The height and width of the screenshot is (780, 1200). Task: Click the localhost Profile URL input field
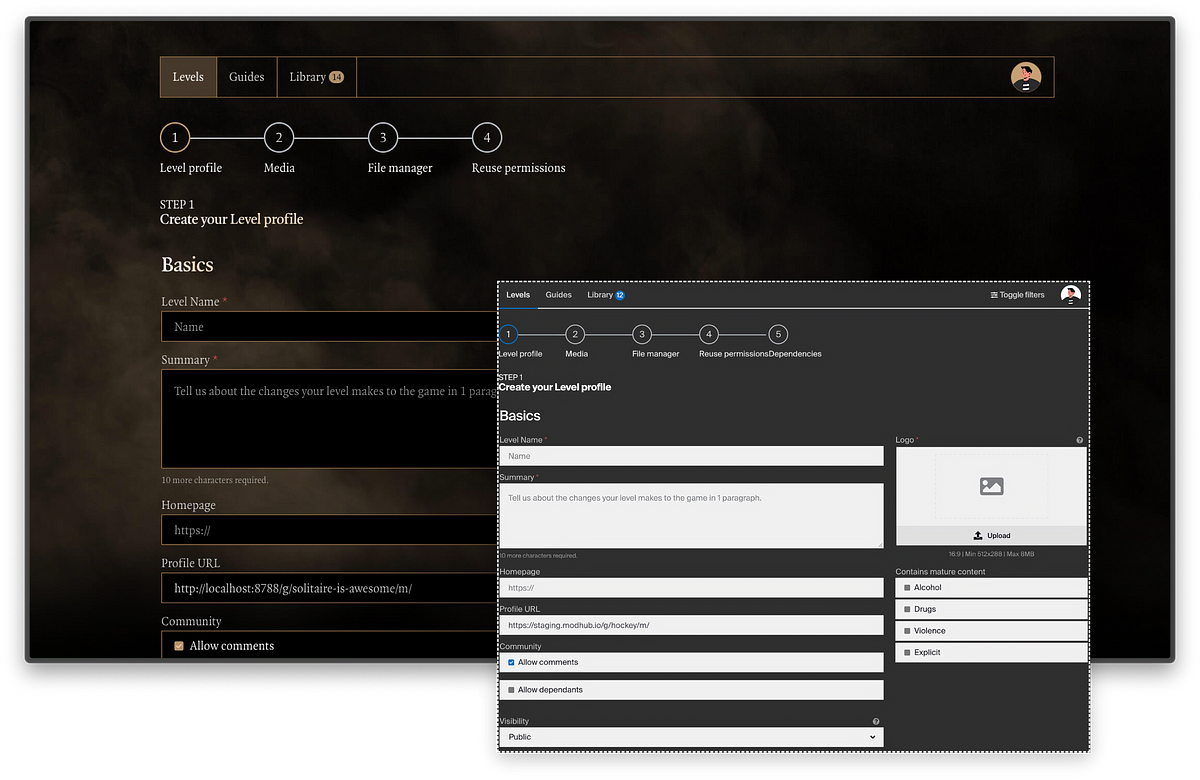pos(330,589)
